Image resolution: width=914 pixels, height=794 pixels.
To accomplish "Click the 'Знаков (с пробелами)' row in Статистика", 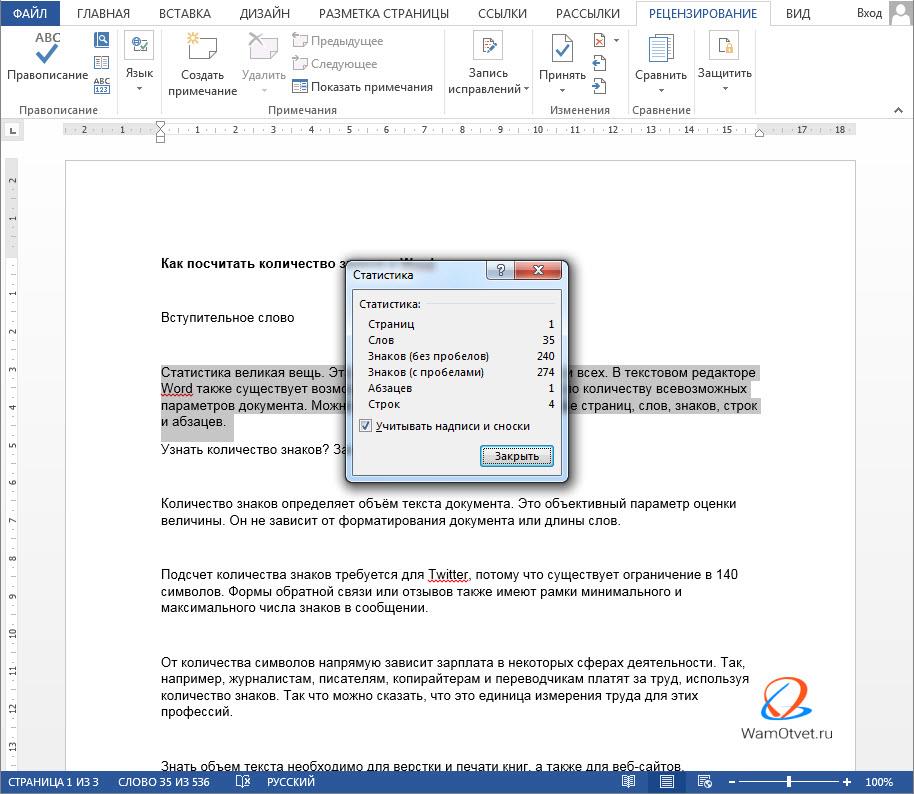I will (x=461, y=372).
